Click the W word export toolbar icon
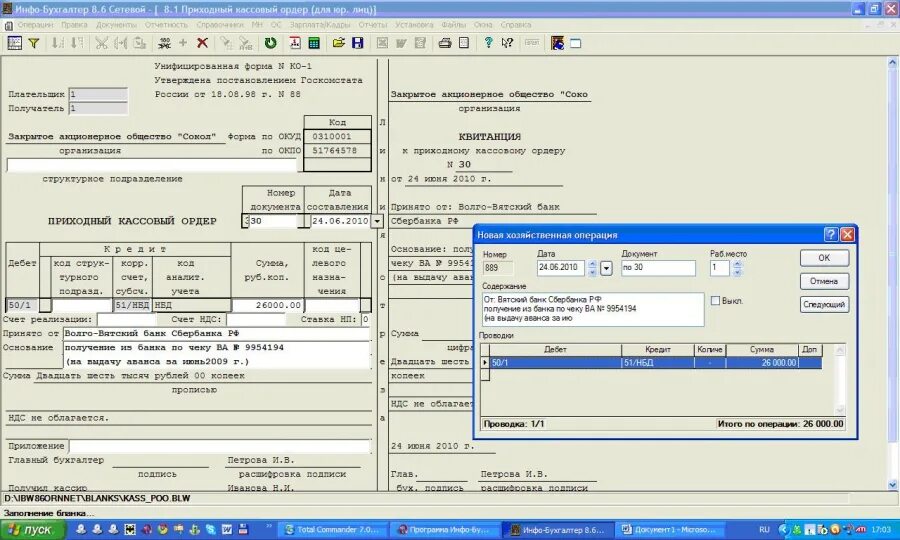 pyautogui.click(x=401, y=43)
